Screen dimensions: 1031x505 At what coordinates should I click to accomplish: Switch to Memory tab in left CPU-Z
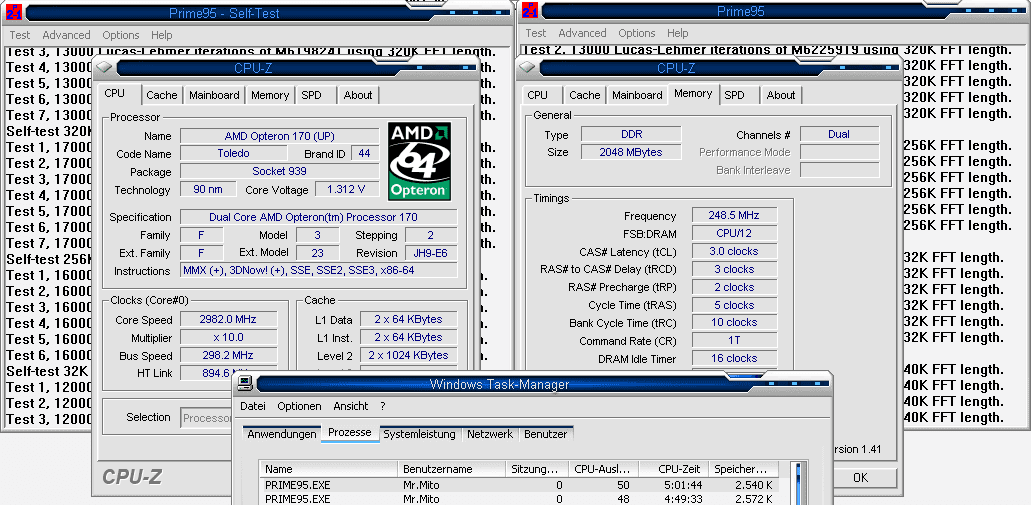pyautogui.click(x=270, y=95)
